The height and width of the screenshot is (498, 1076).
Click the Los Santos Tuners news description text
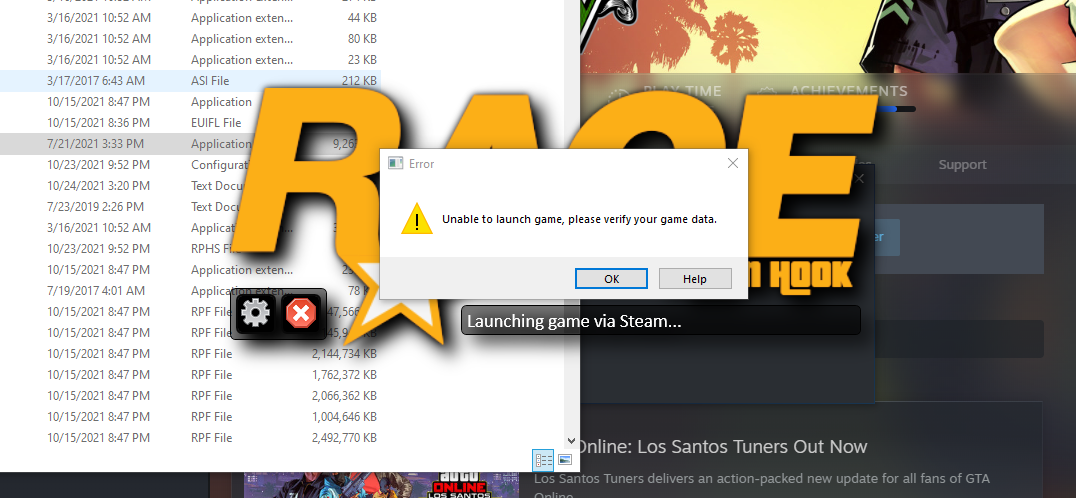tap(762, 485)
